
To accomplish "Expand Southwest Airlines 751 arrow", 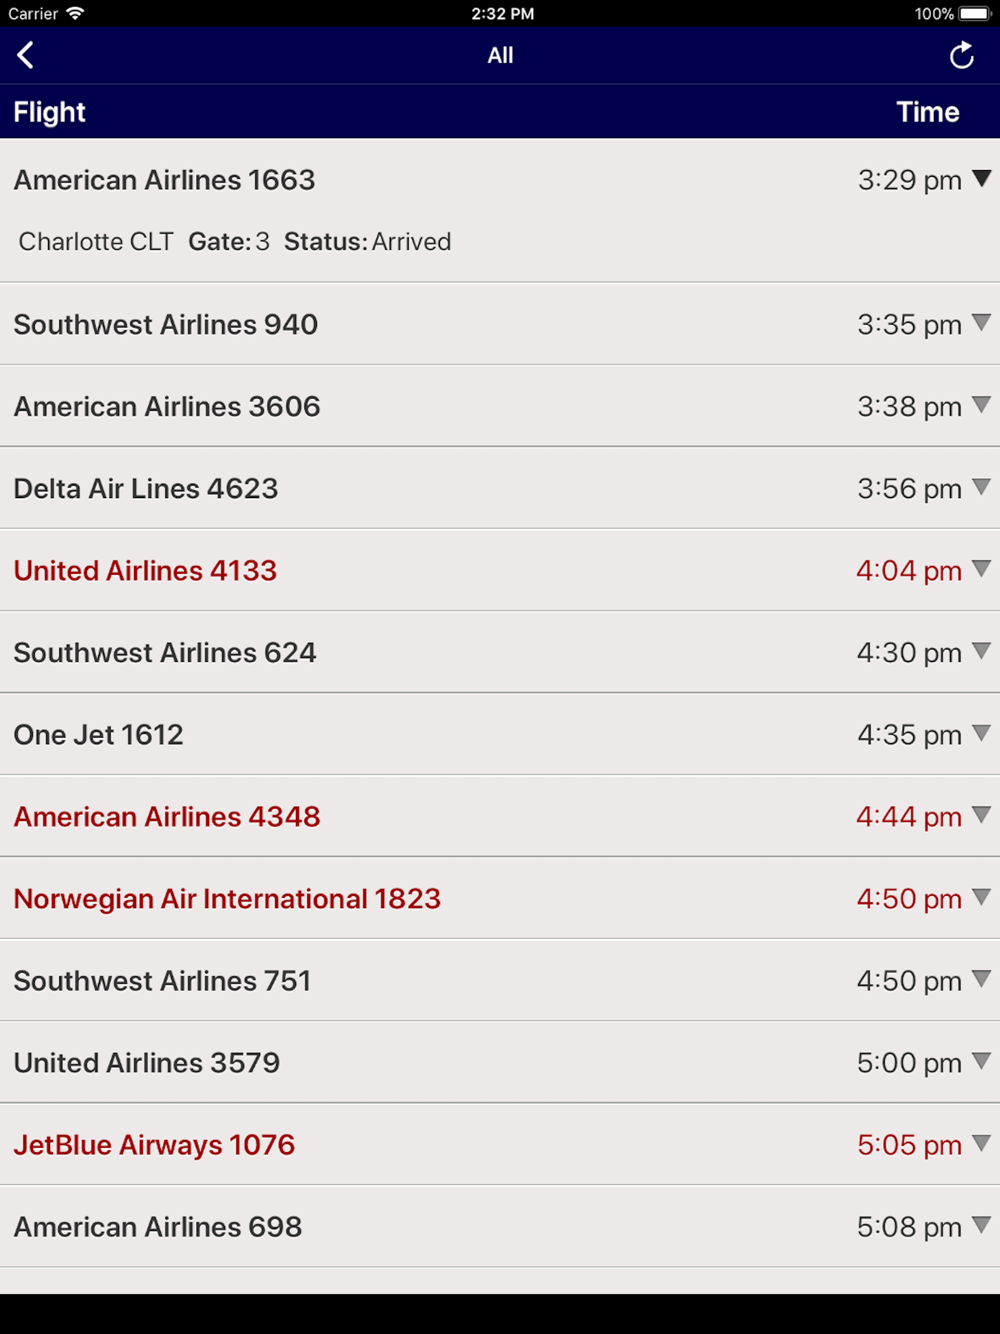I will pyautogui.click(x=981, y=979).
